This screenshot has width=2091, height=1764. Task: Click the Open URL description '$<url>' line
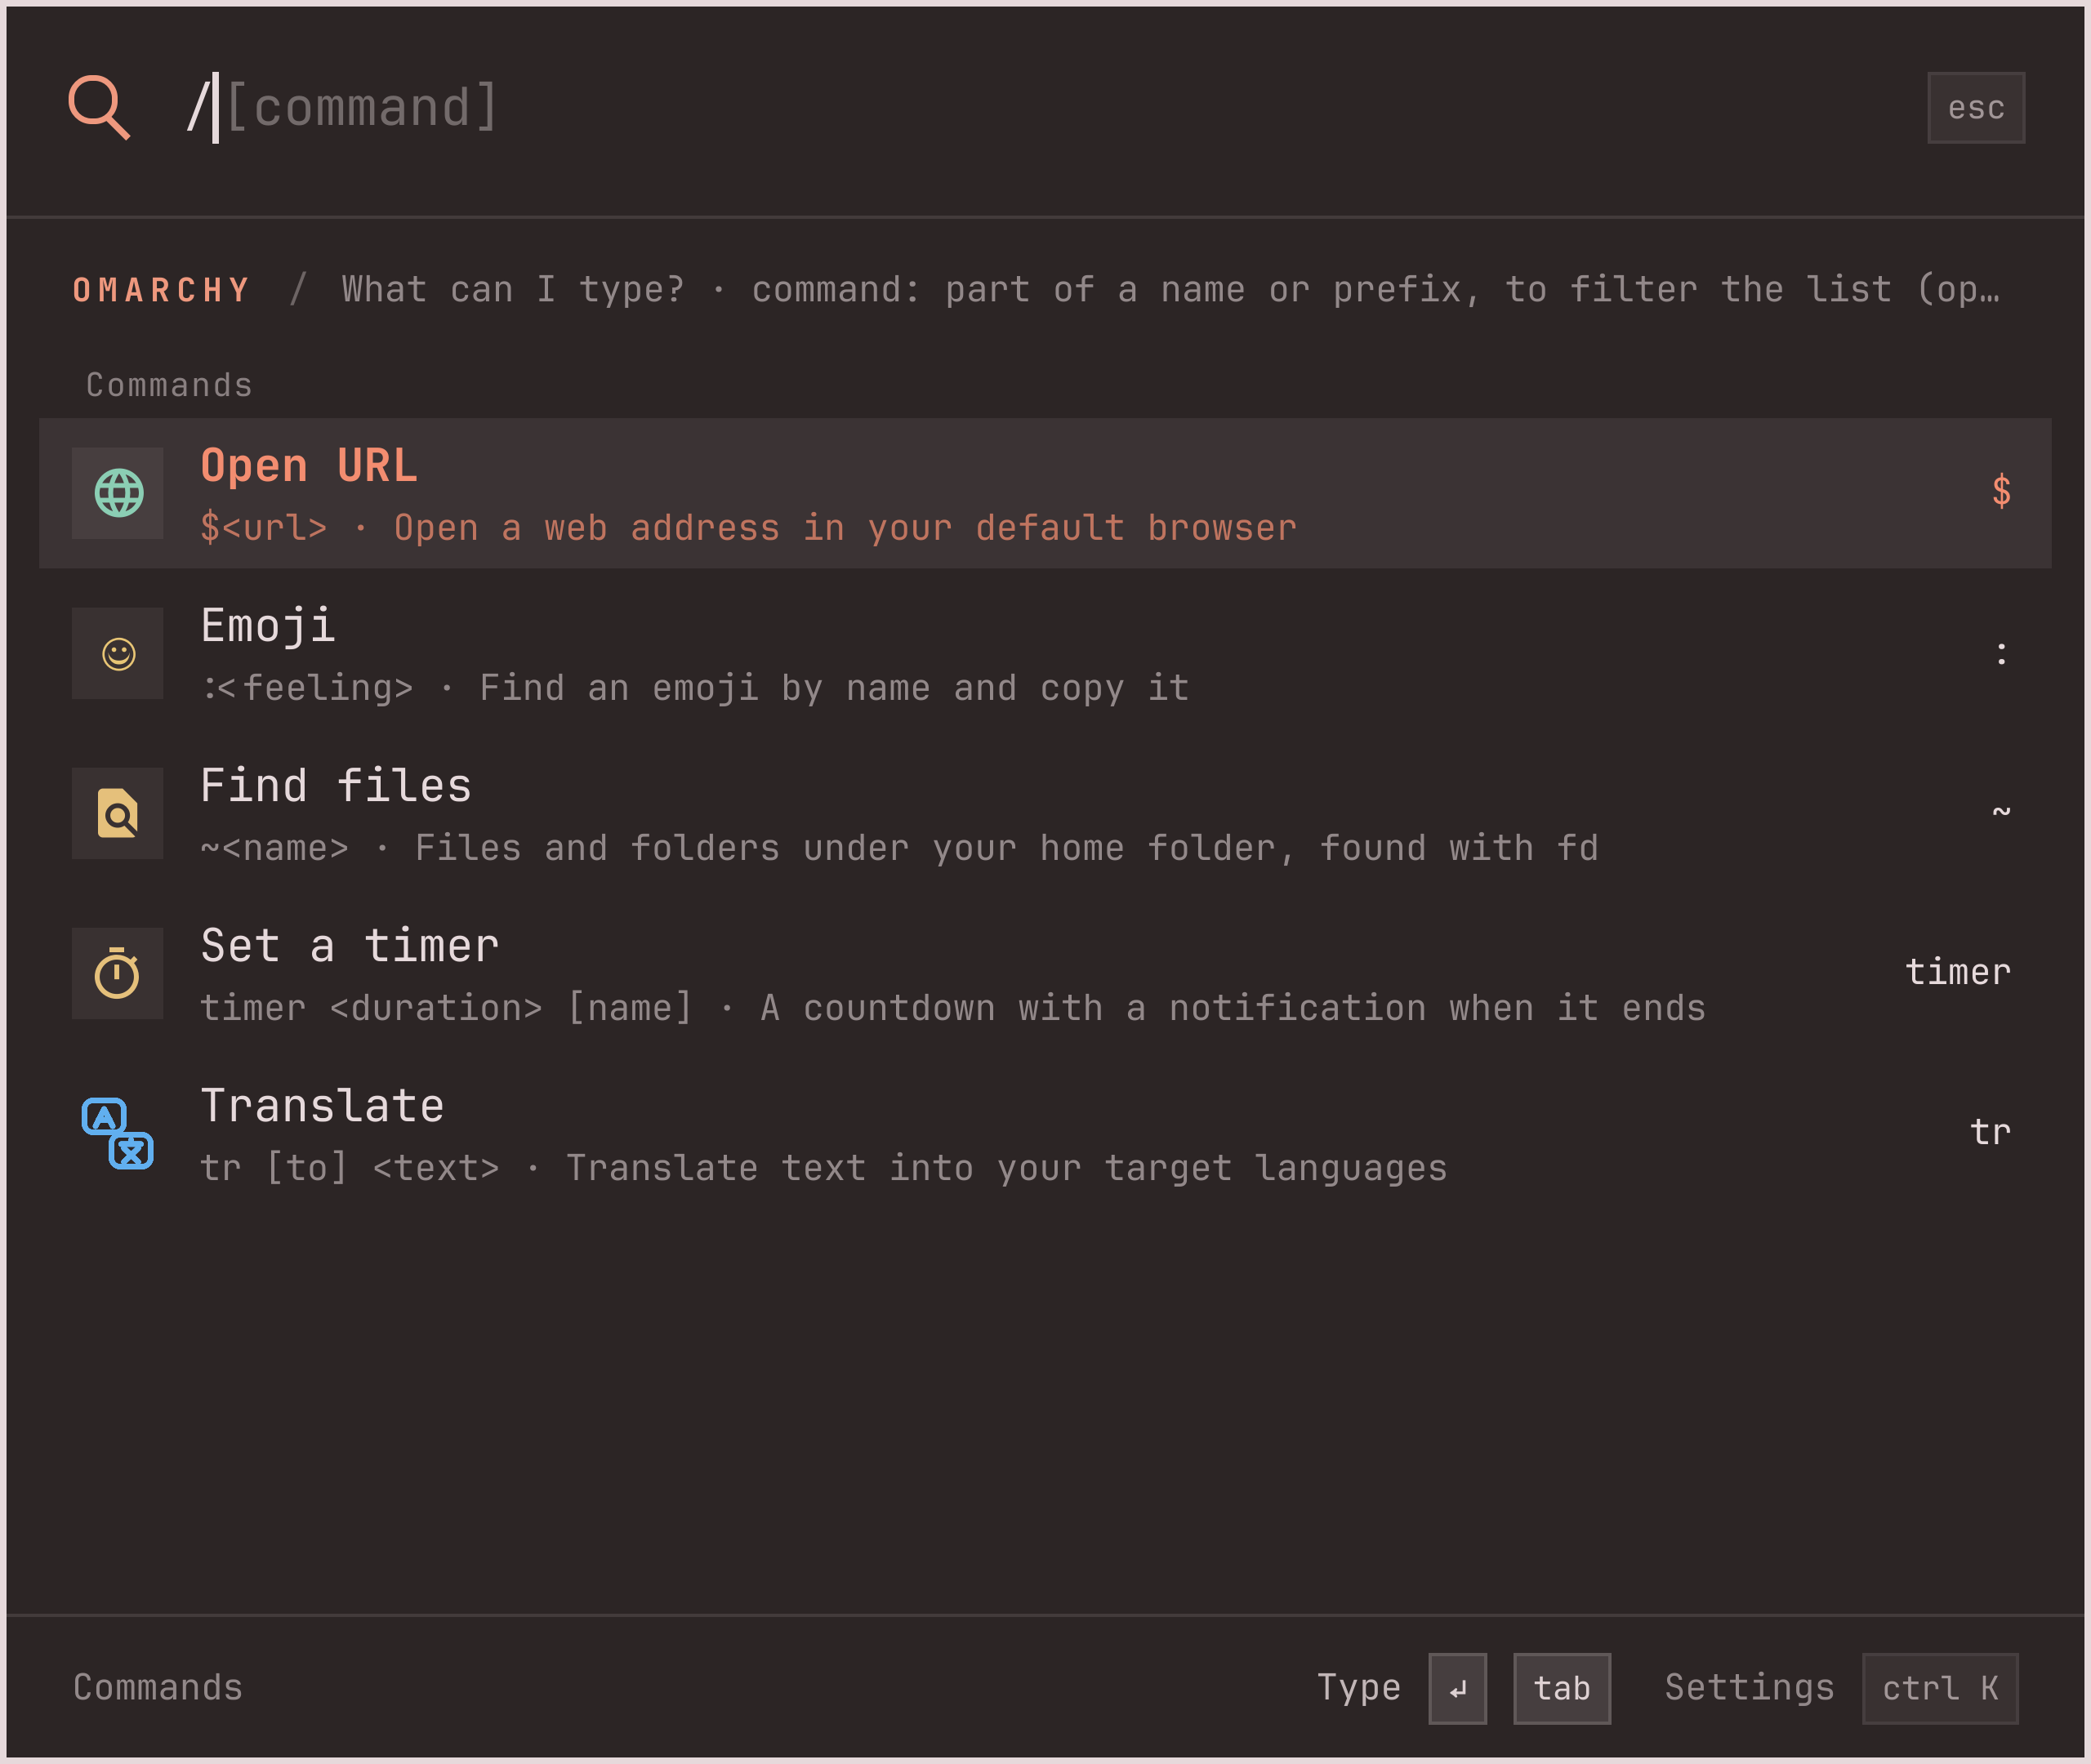[748, 528]
